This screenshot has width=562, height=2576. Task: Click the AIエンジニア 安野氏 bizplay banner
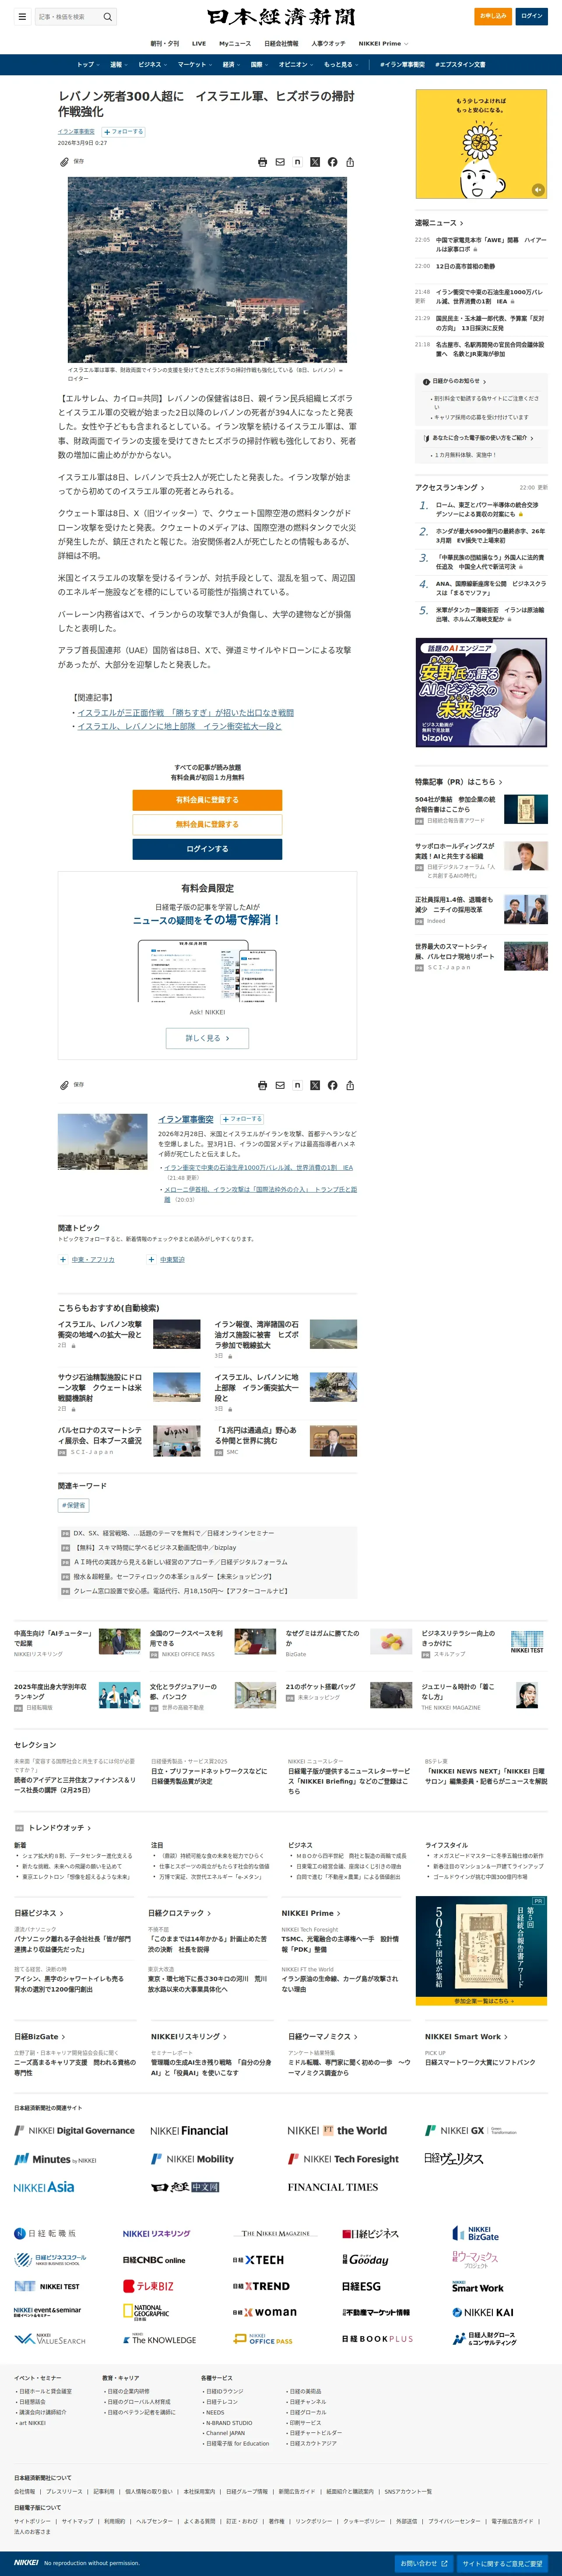[x=481, y=693]
